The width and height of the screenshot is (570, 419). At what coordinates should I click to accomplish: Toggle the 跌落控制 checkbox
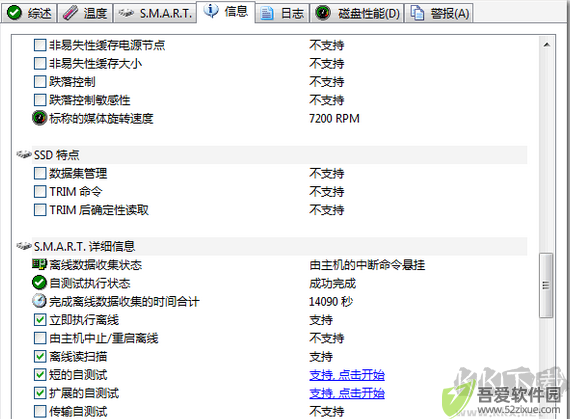point(40,81)
